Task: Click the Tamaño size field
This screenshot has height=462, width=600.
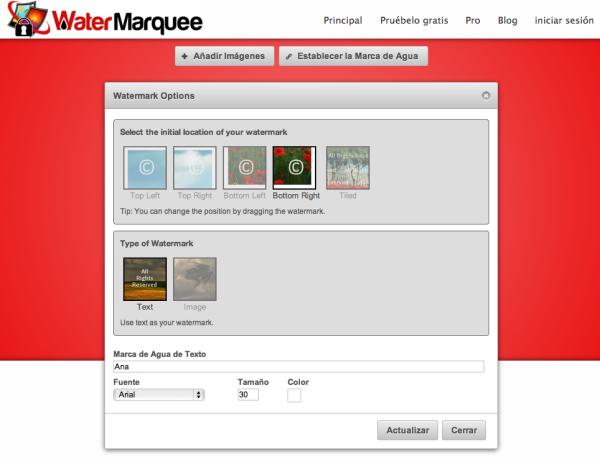Action: point(248,395)
